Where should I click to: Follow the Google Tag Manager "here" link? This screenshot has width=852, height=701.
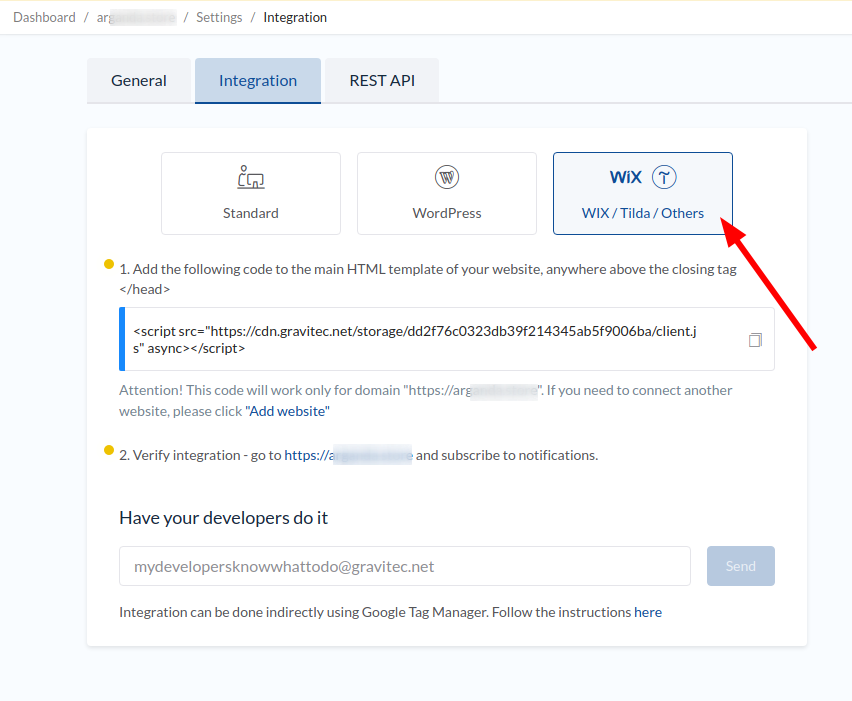click(x=648, y=612)
